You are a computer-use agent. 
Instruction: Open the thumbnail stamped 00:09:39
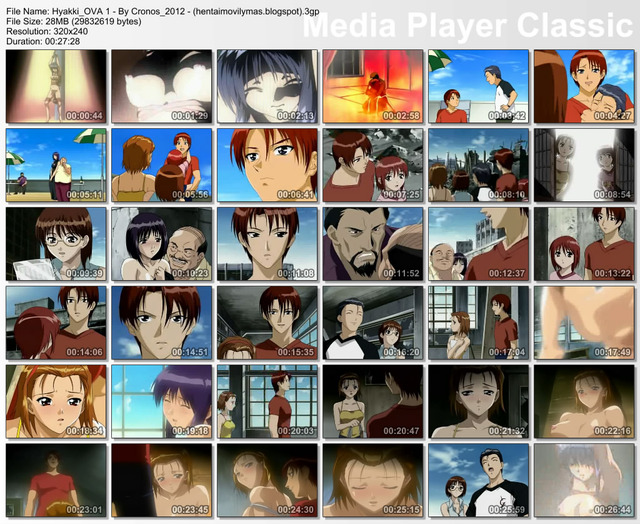pos(56,244)
